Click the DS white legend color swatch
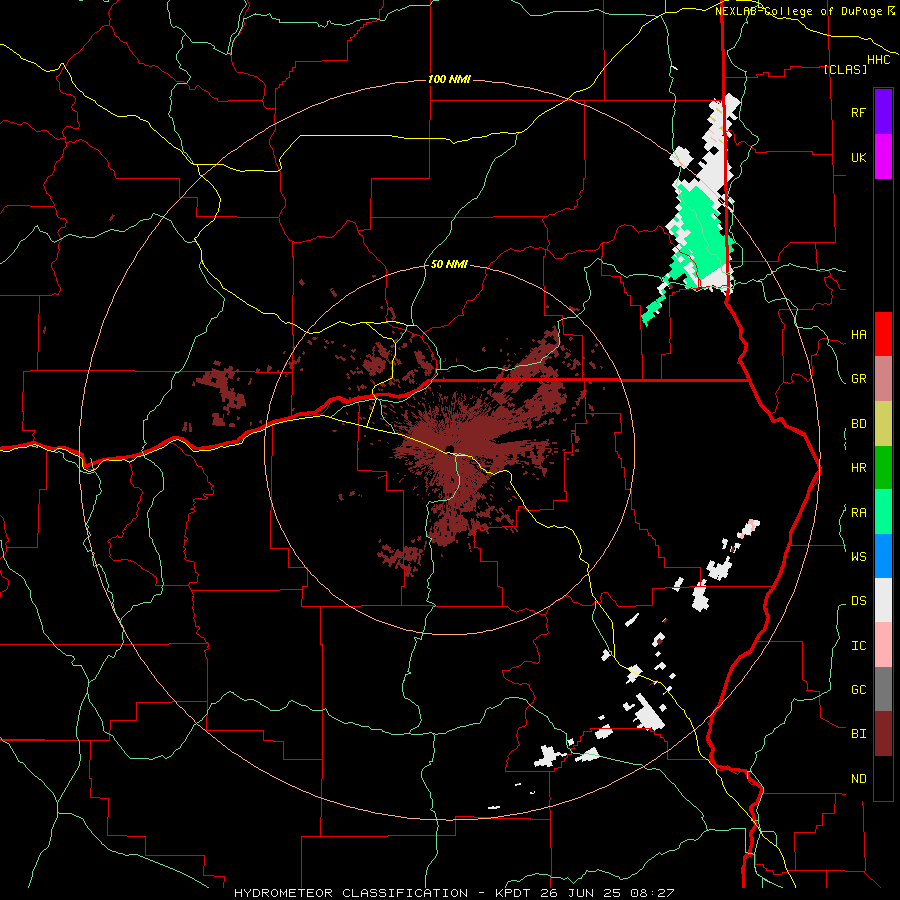The width and height of the screenshot is (900, 900). point(883,600)
